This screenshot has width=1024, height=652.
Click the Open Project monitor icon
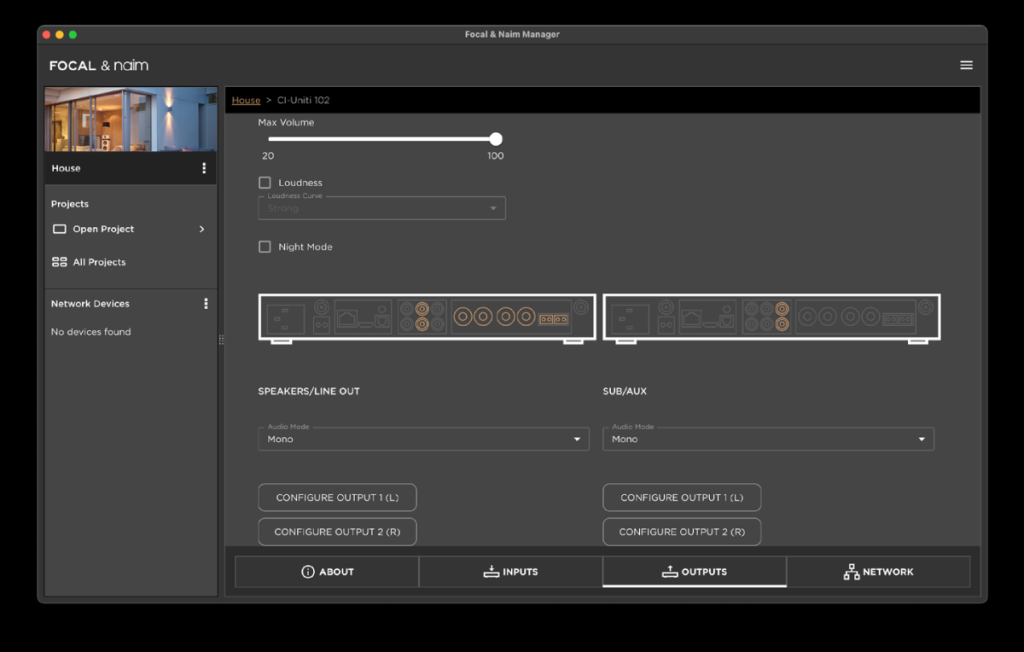click(59, 229)
